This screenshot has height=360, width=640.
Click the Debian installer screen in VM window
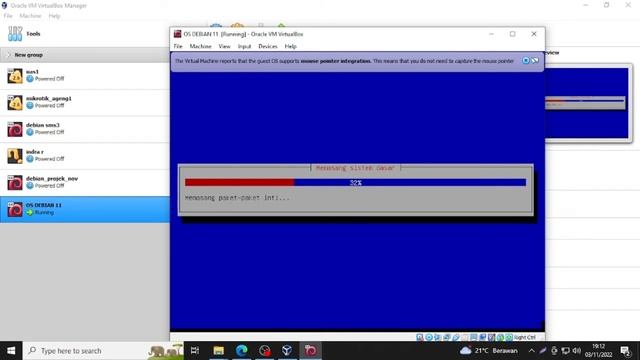point(357,200)
